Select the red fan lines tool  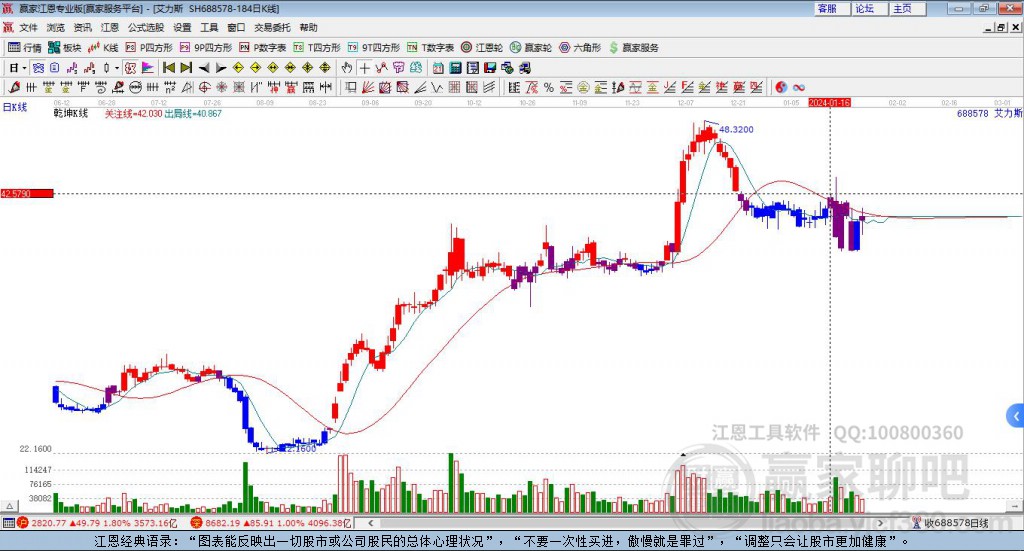point(368,87)
